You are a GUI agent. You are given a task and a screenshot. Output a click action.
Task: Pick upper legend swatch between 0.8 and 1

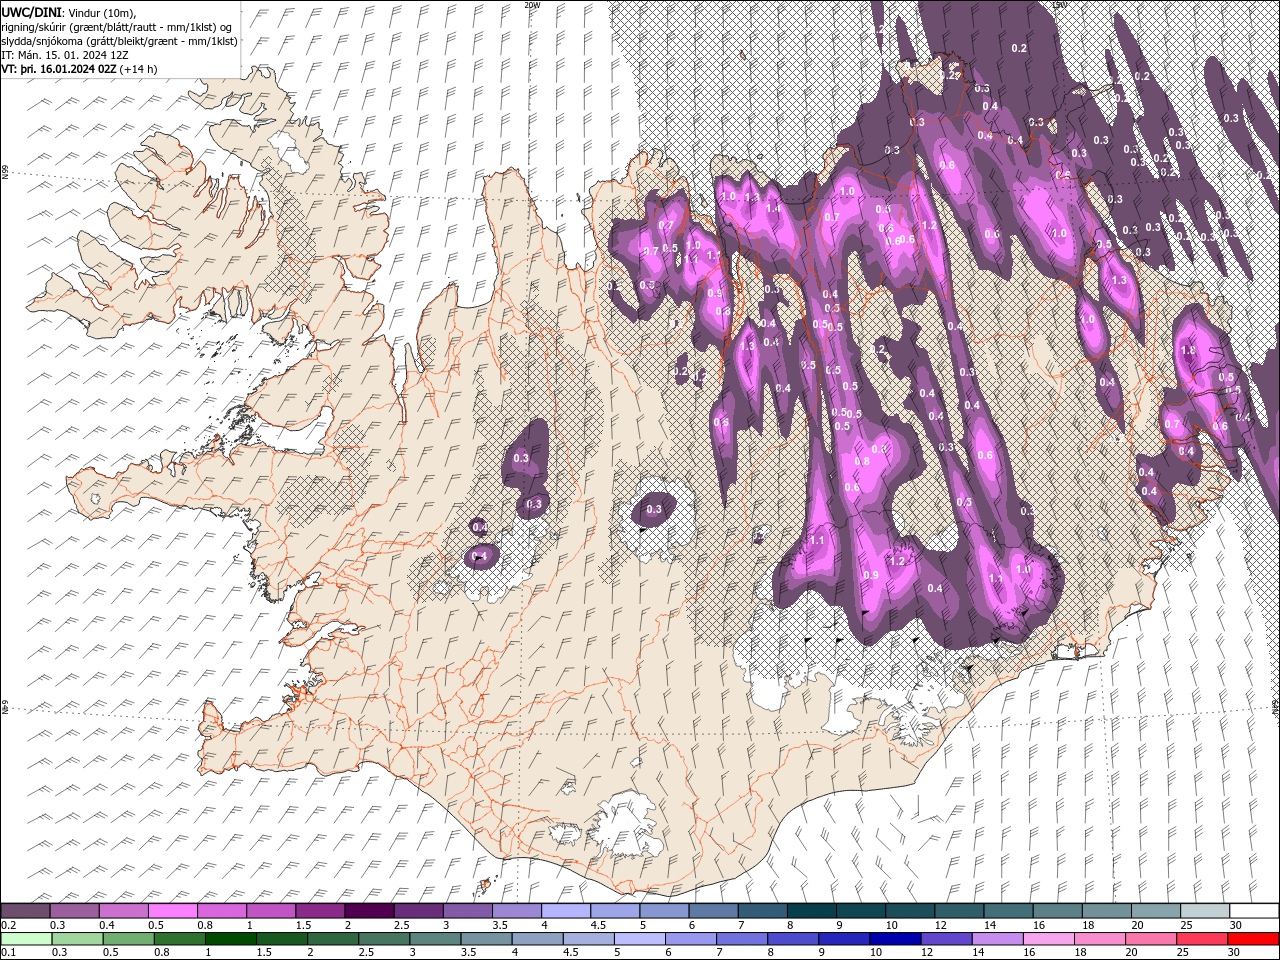click(222, 910)
